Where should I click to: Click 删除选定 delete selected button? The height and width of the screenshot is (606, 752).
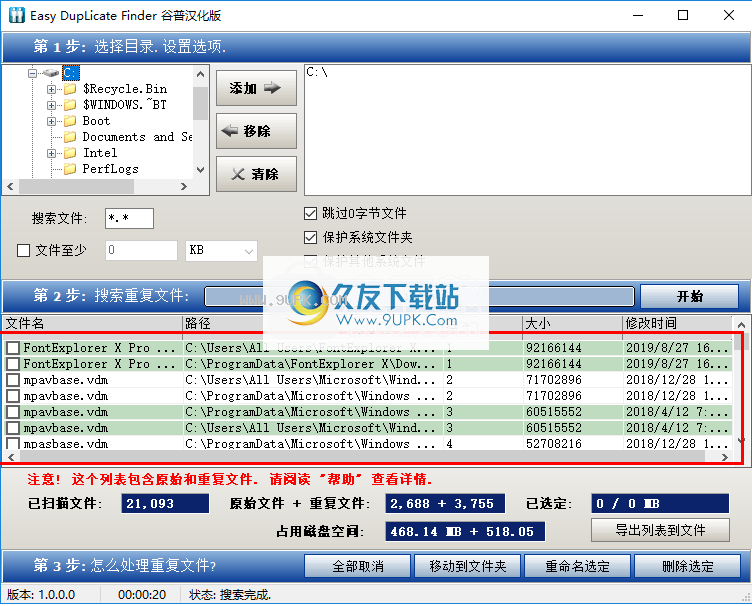point(688,566)
